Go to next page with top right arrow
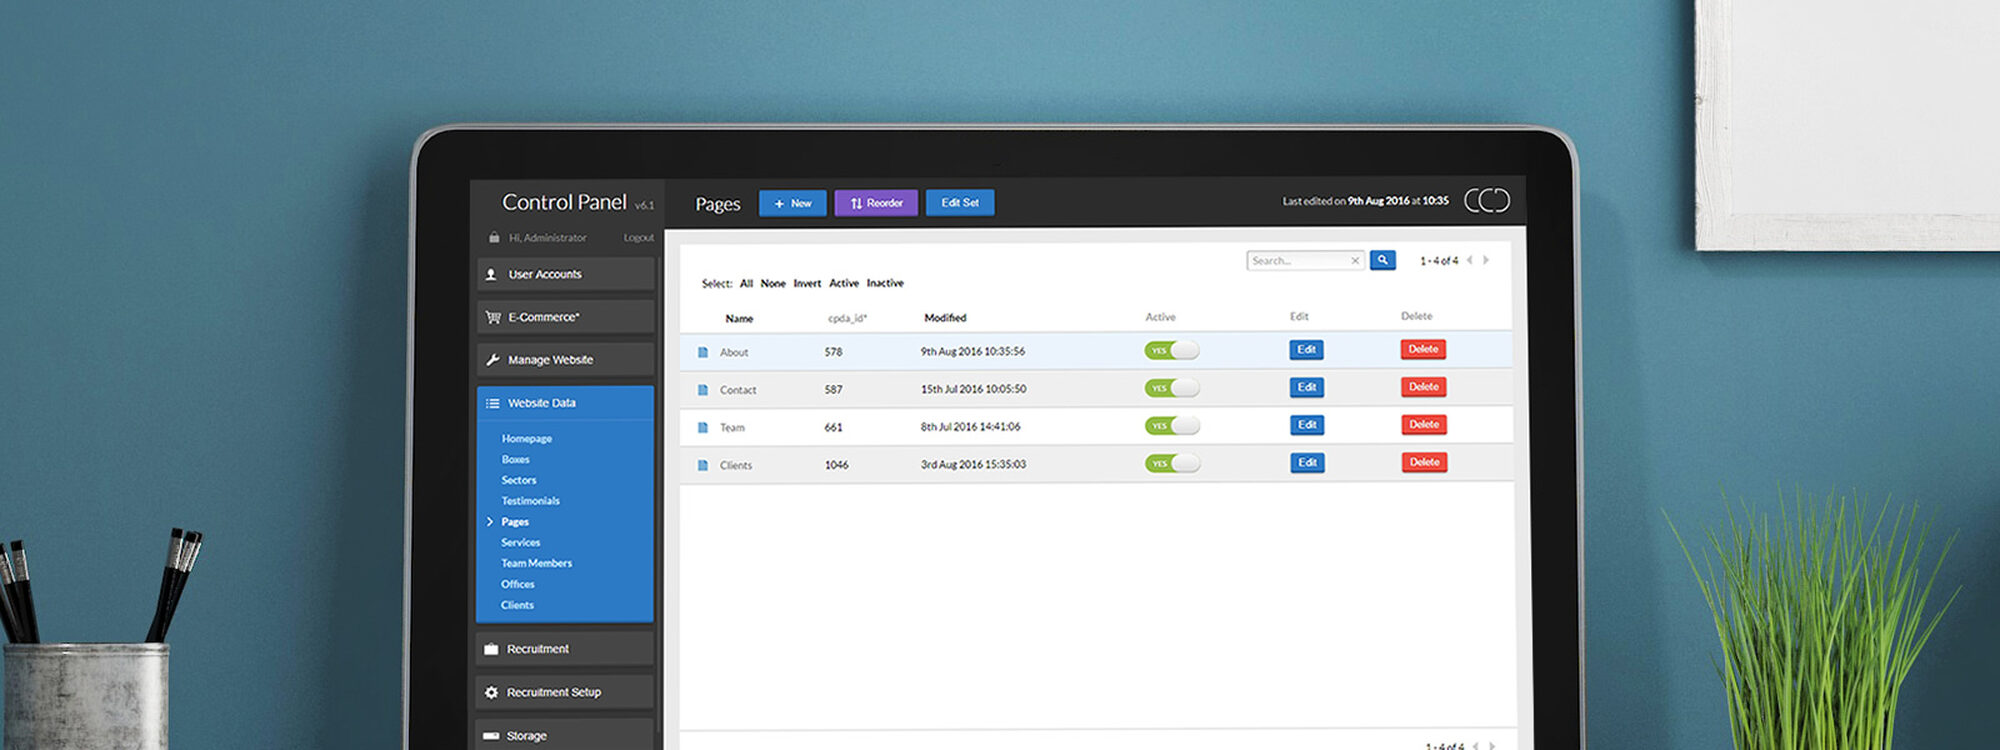 click(x=1486, y=260)
